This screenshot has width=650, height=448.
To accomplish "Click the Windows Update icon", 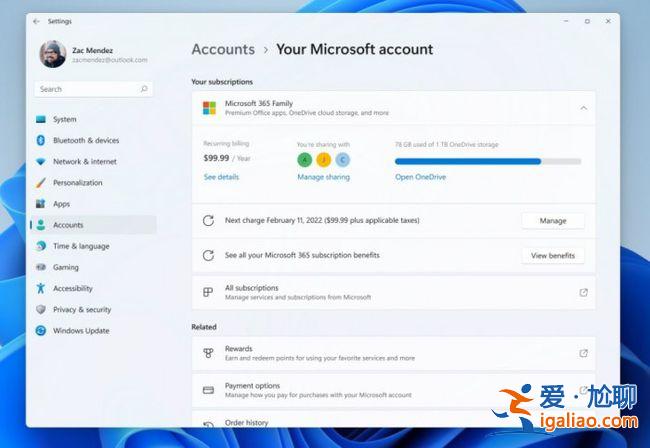I will pos(41,330).
